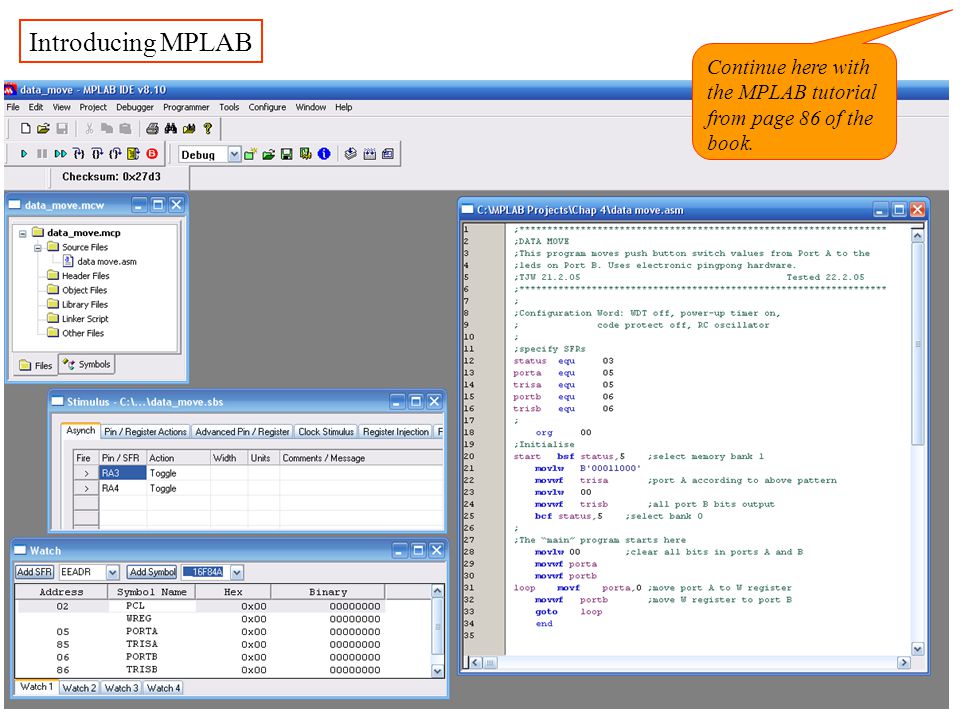Viewport: 960px width, 720px height.
Task: Select the Clock Stimulus tab
Action: coord(326,432)
